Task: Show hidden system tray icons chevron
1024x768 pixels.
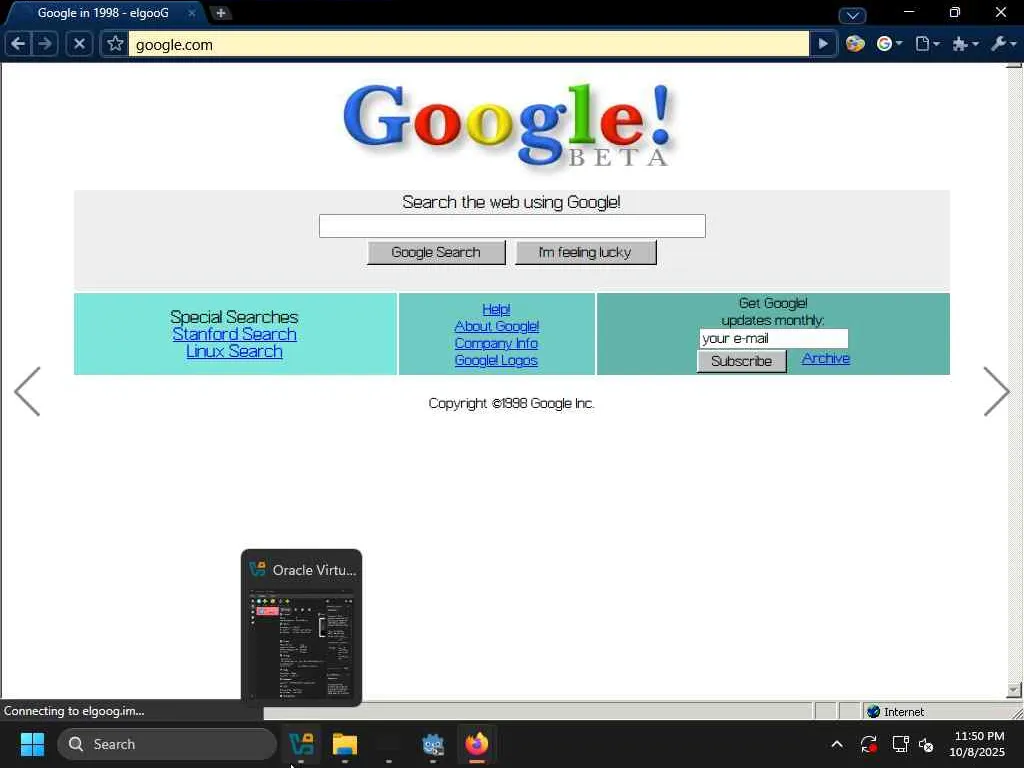Action: click(837, 744)
